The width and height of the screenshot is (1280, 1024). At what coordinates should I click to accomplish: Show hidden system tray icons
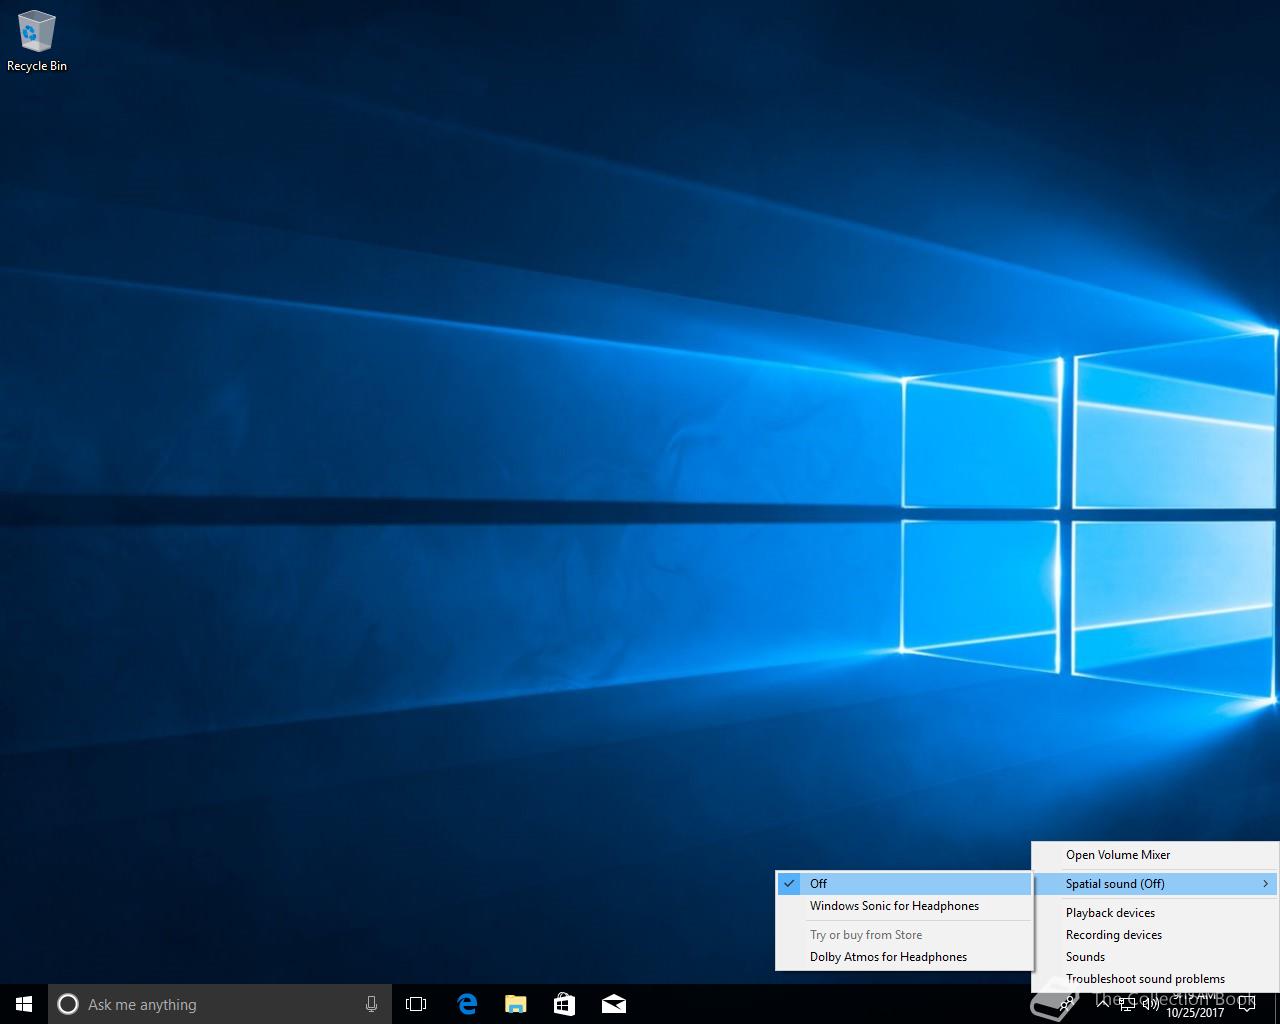point(1103,1004)
